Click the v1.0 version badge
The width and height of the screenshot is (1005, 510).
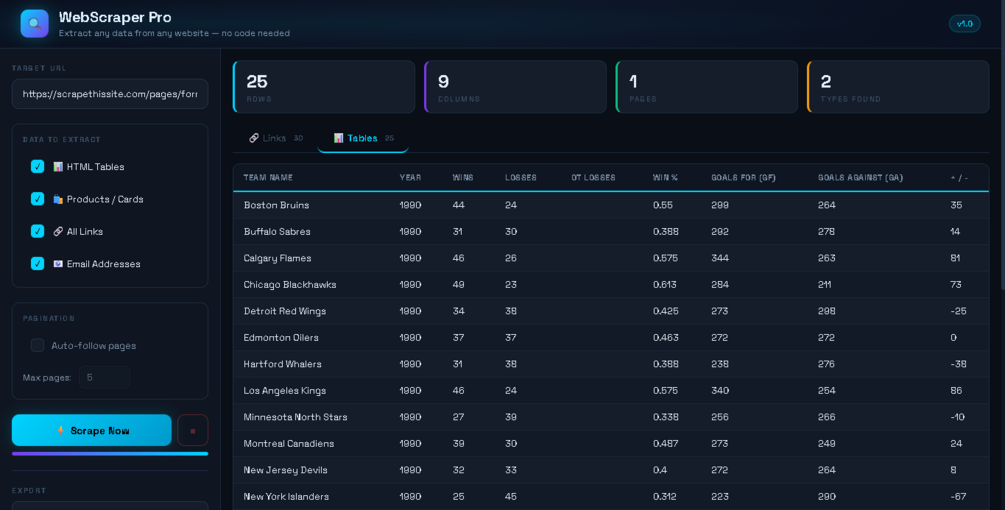point(965,24)
